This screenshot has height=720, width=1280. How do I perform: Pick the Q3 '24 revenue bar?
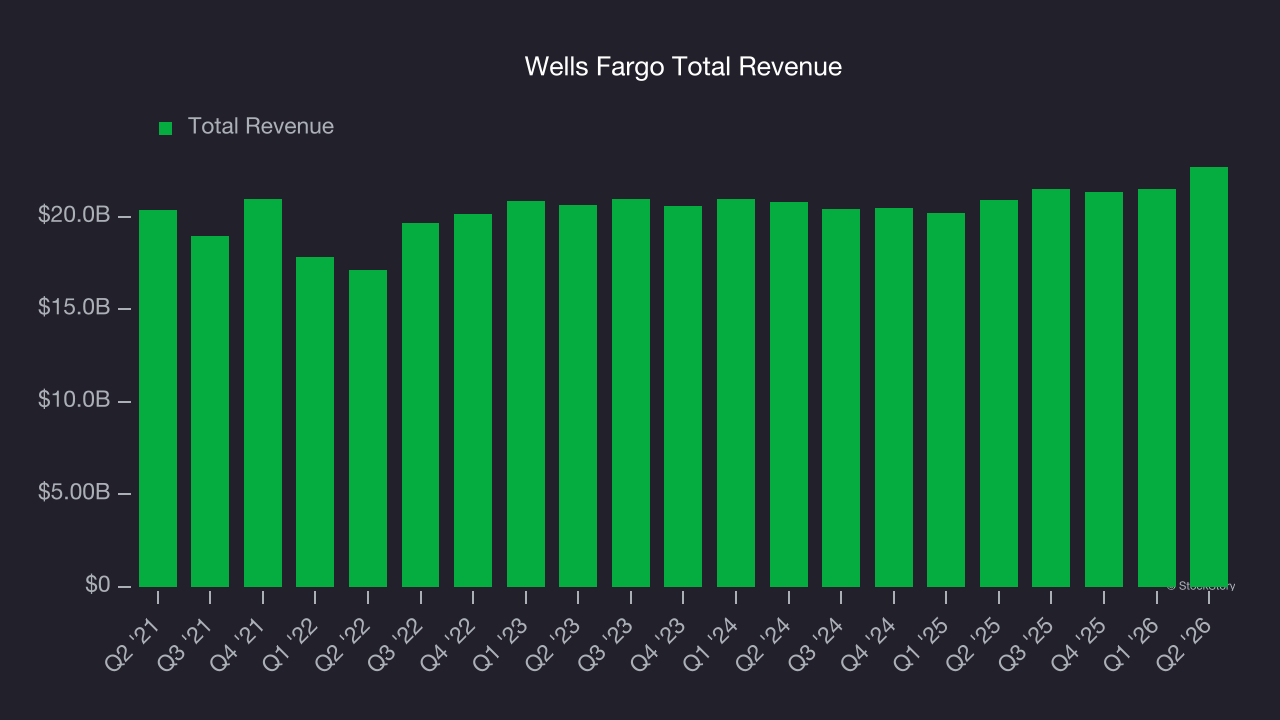pos(841,398)
